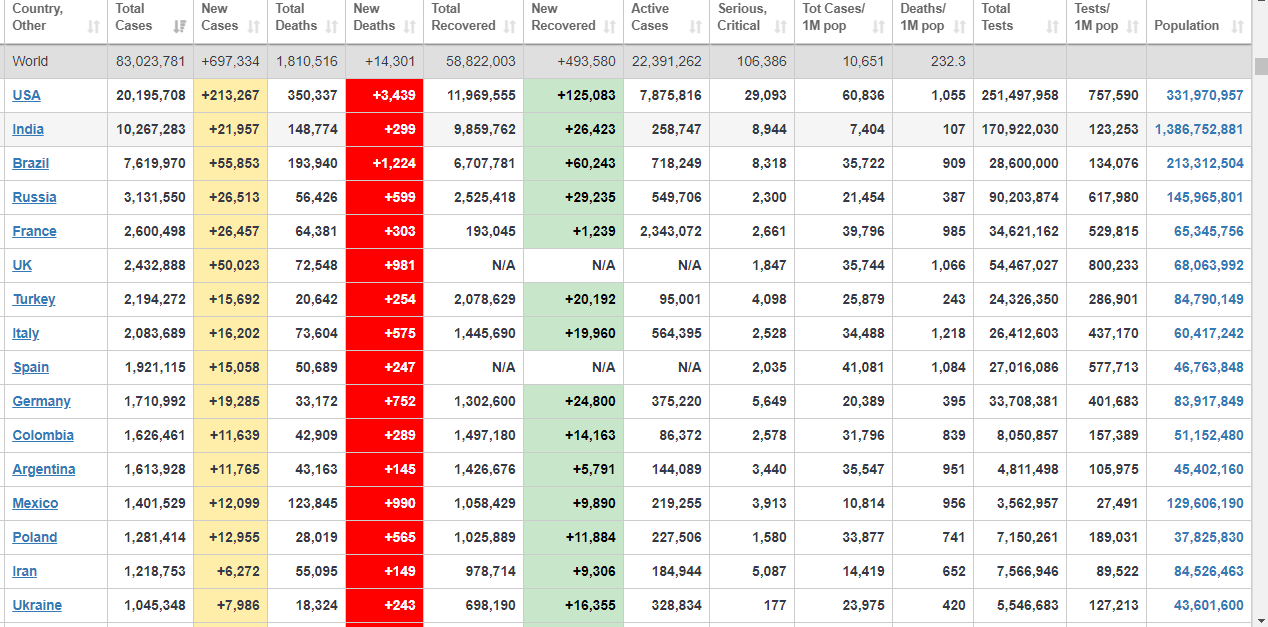
Task: Go to Germany country page
Action: click(41, 401)
